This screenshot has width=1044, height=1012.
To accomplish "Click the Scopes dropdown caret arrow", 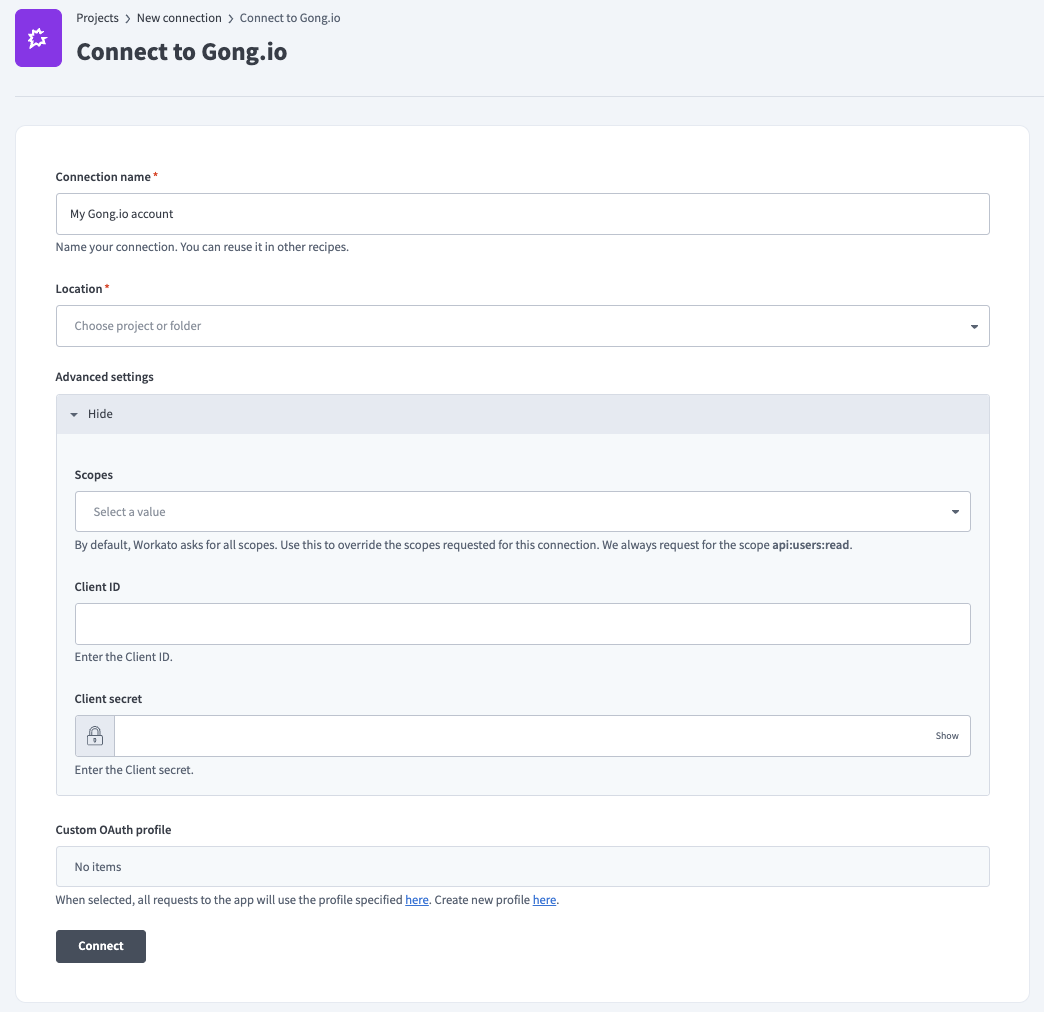I will click(x=955, y=512).
